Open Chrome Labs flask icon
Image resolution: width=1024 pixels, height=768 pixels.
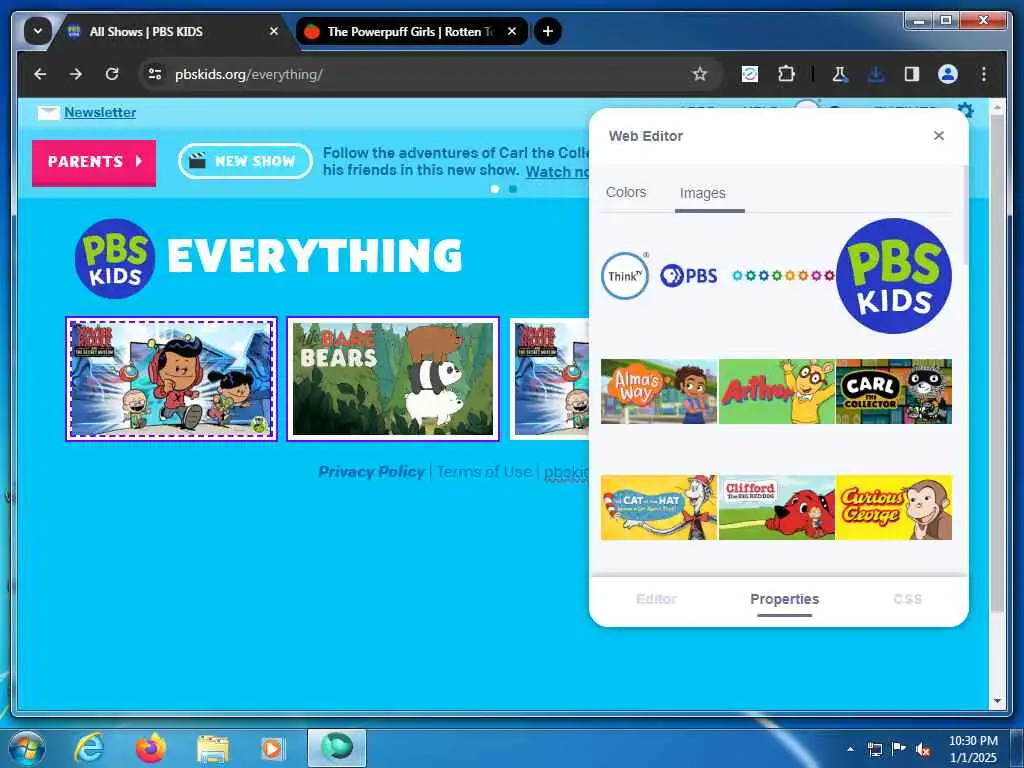[840, 74]
